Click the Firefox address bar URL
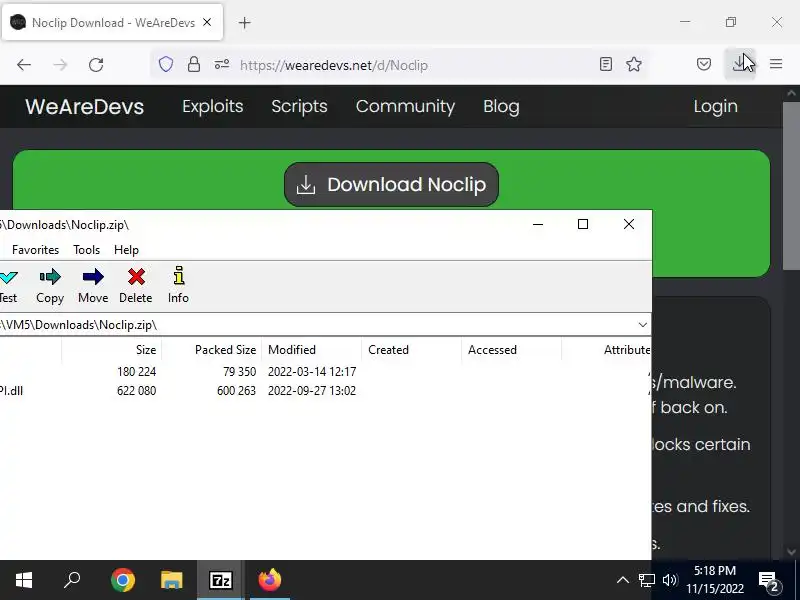This screenshot has height=600, width=800. tap(334, 65)
